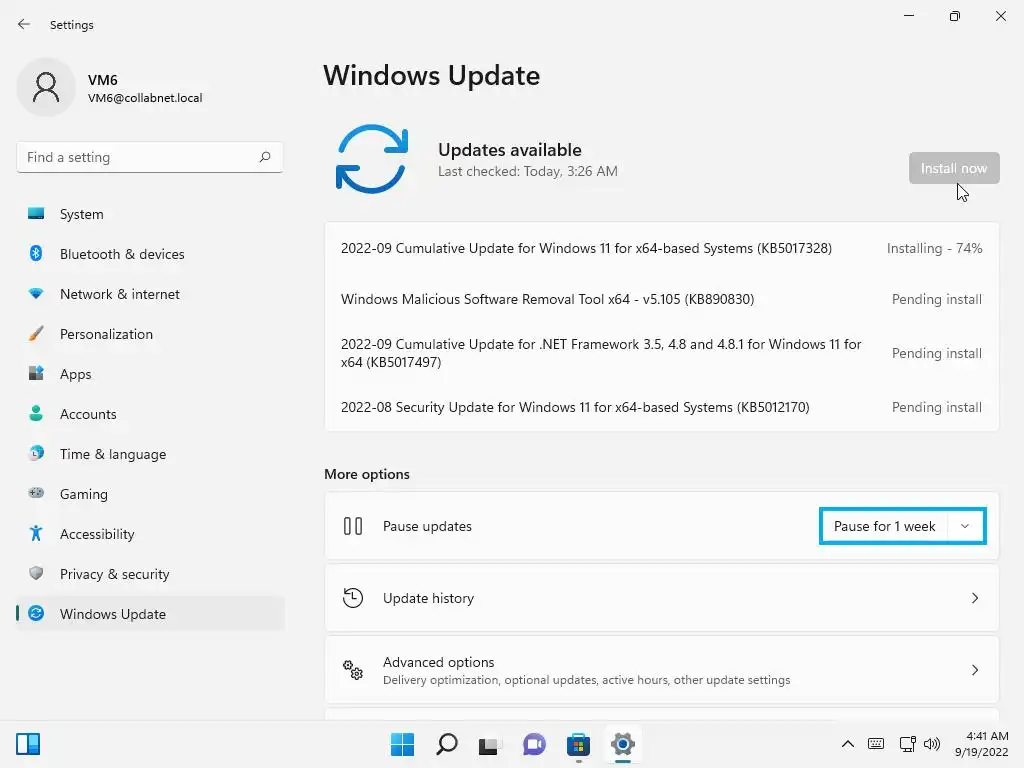Click the Pause for 1 week button

(884, 526)
